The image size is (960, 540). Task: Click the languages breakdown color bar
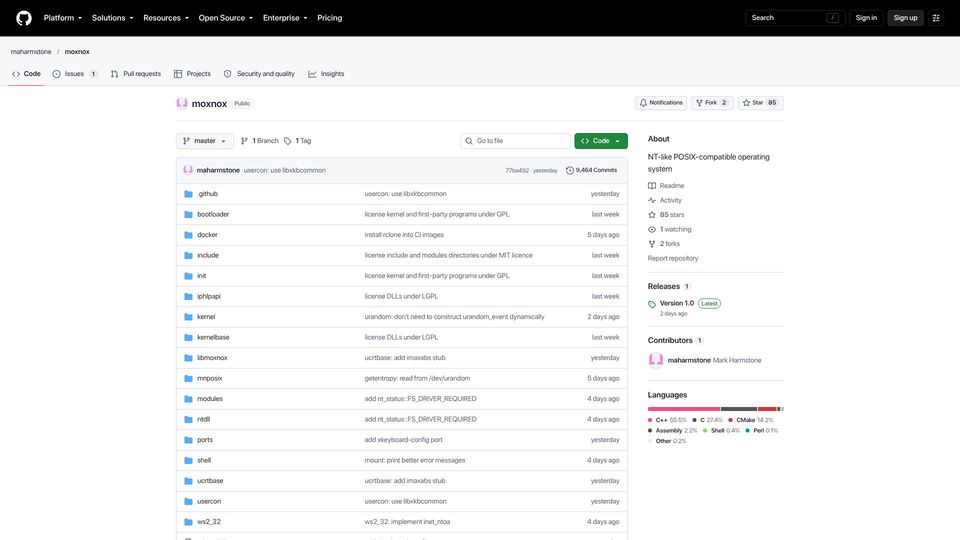click(716, 409)
